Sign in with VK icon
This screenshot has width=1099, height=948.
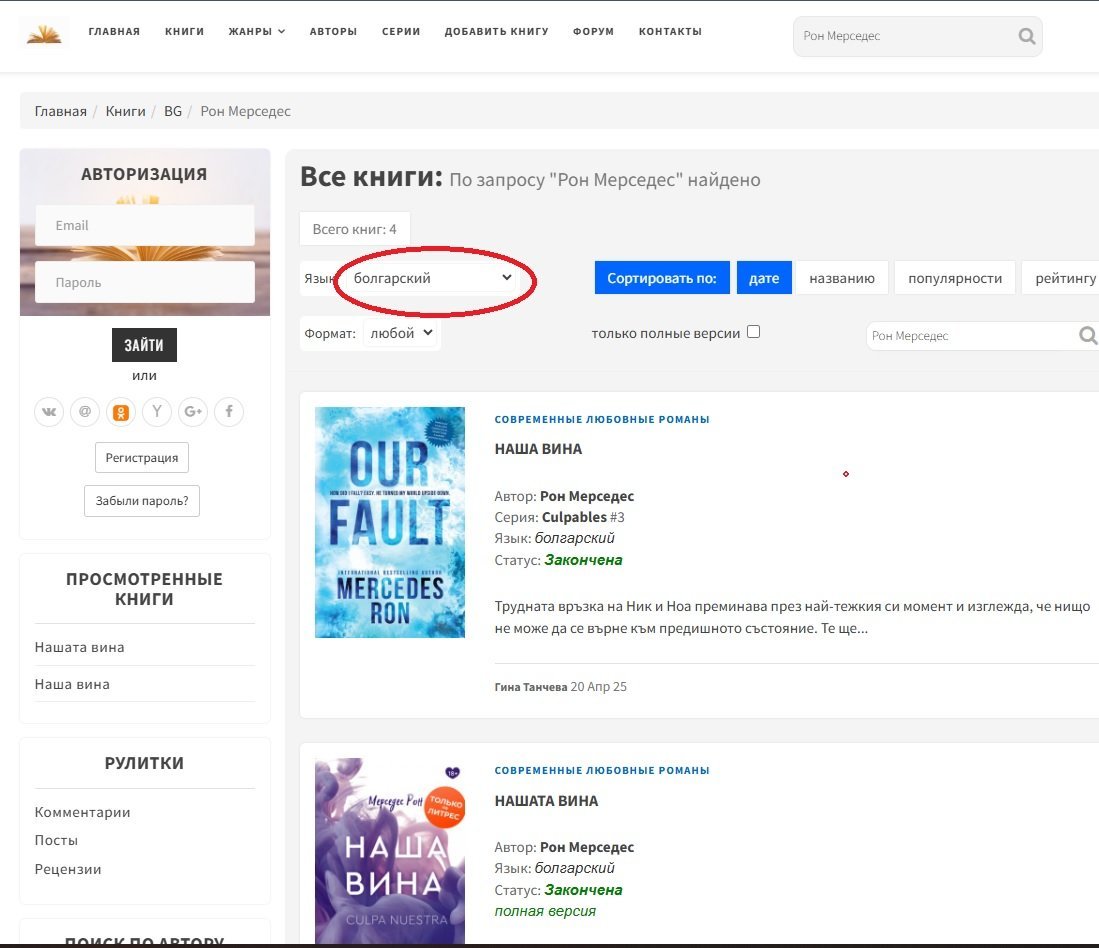pos(49,411)
